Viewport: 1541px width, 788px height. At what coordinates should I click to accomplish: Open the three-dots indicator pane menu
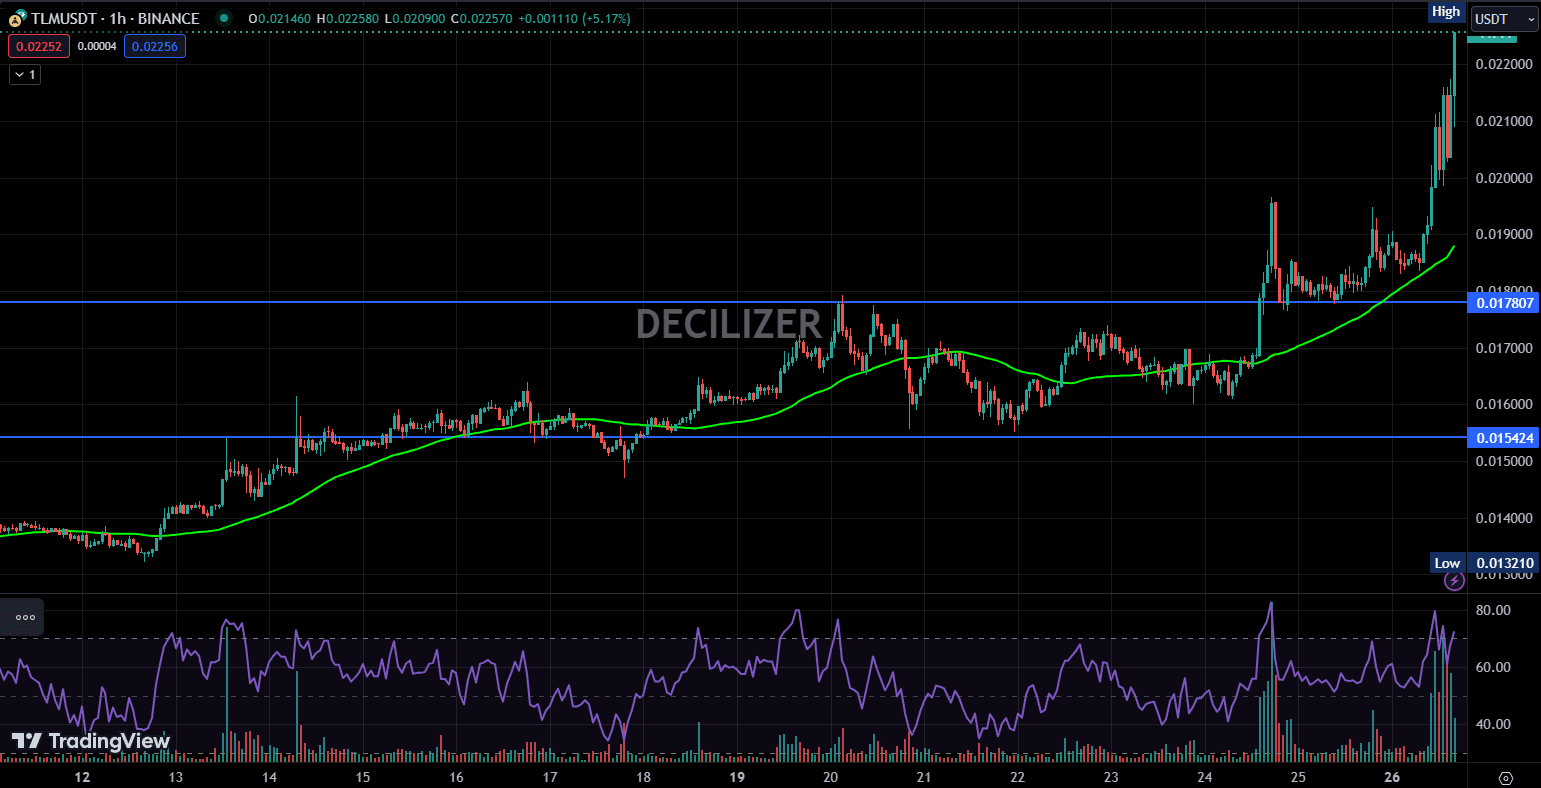coord(25,617)
